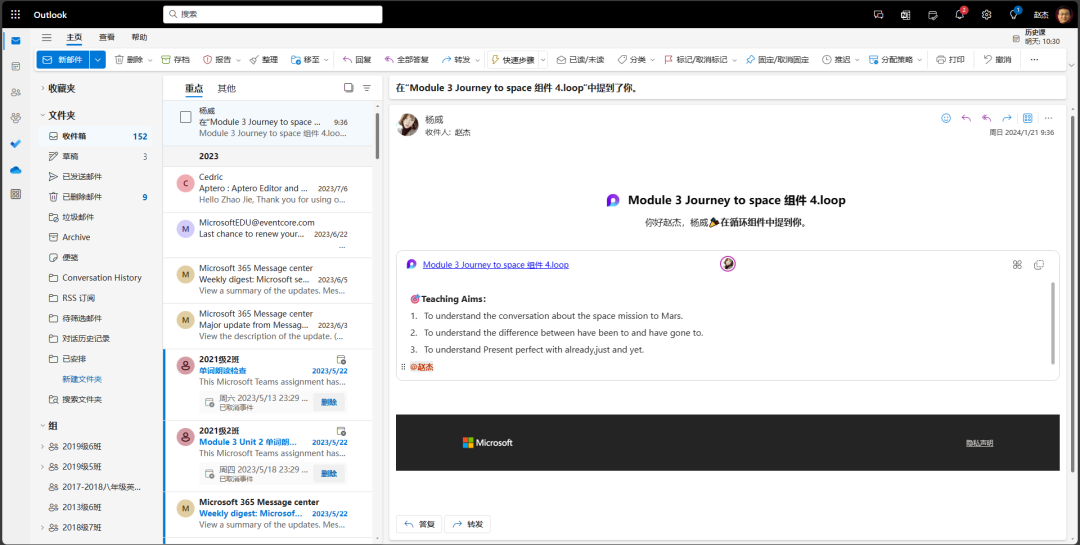Click the forward arrow icon in message header

(x=1006, y=118)
